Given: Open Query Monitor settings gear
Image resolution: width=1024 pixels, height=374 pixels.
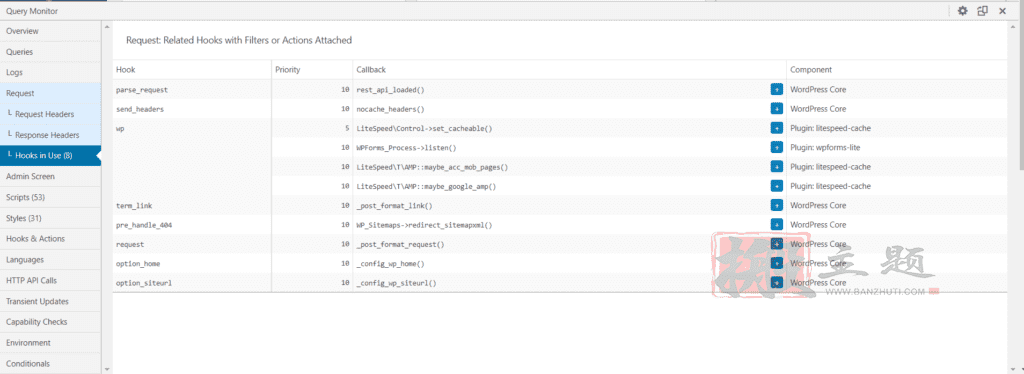Looking at the screenshot, I should pos(962,10).
